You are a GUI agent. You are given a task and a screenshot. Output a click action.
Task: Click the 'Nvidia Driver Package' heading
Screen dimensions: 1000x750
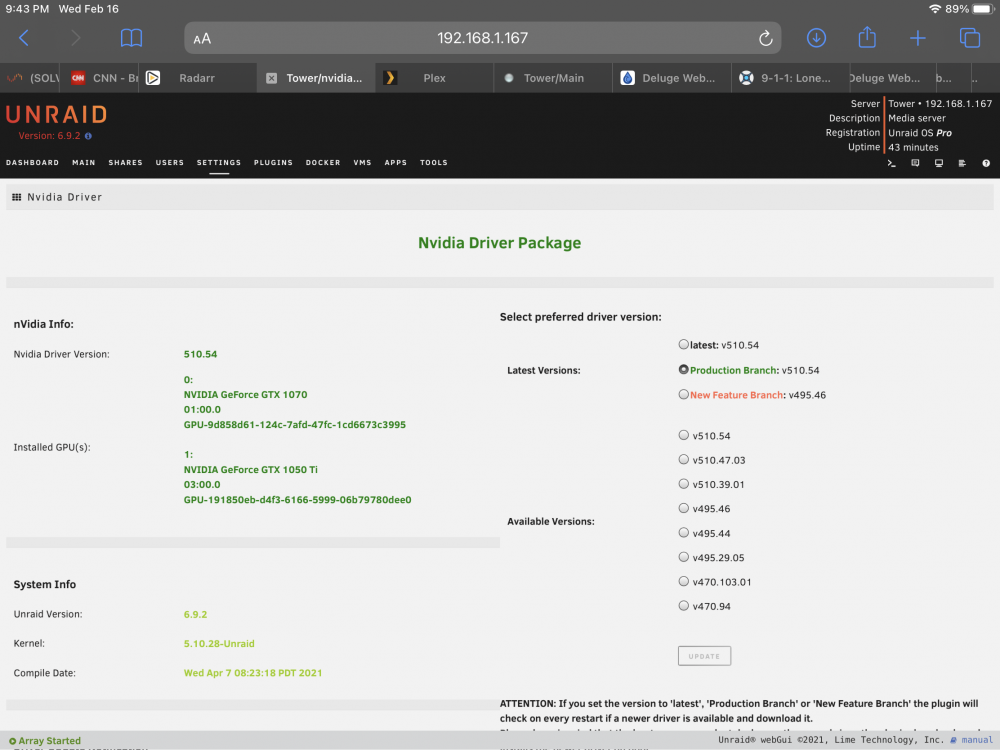coord(499,243)
